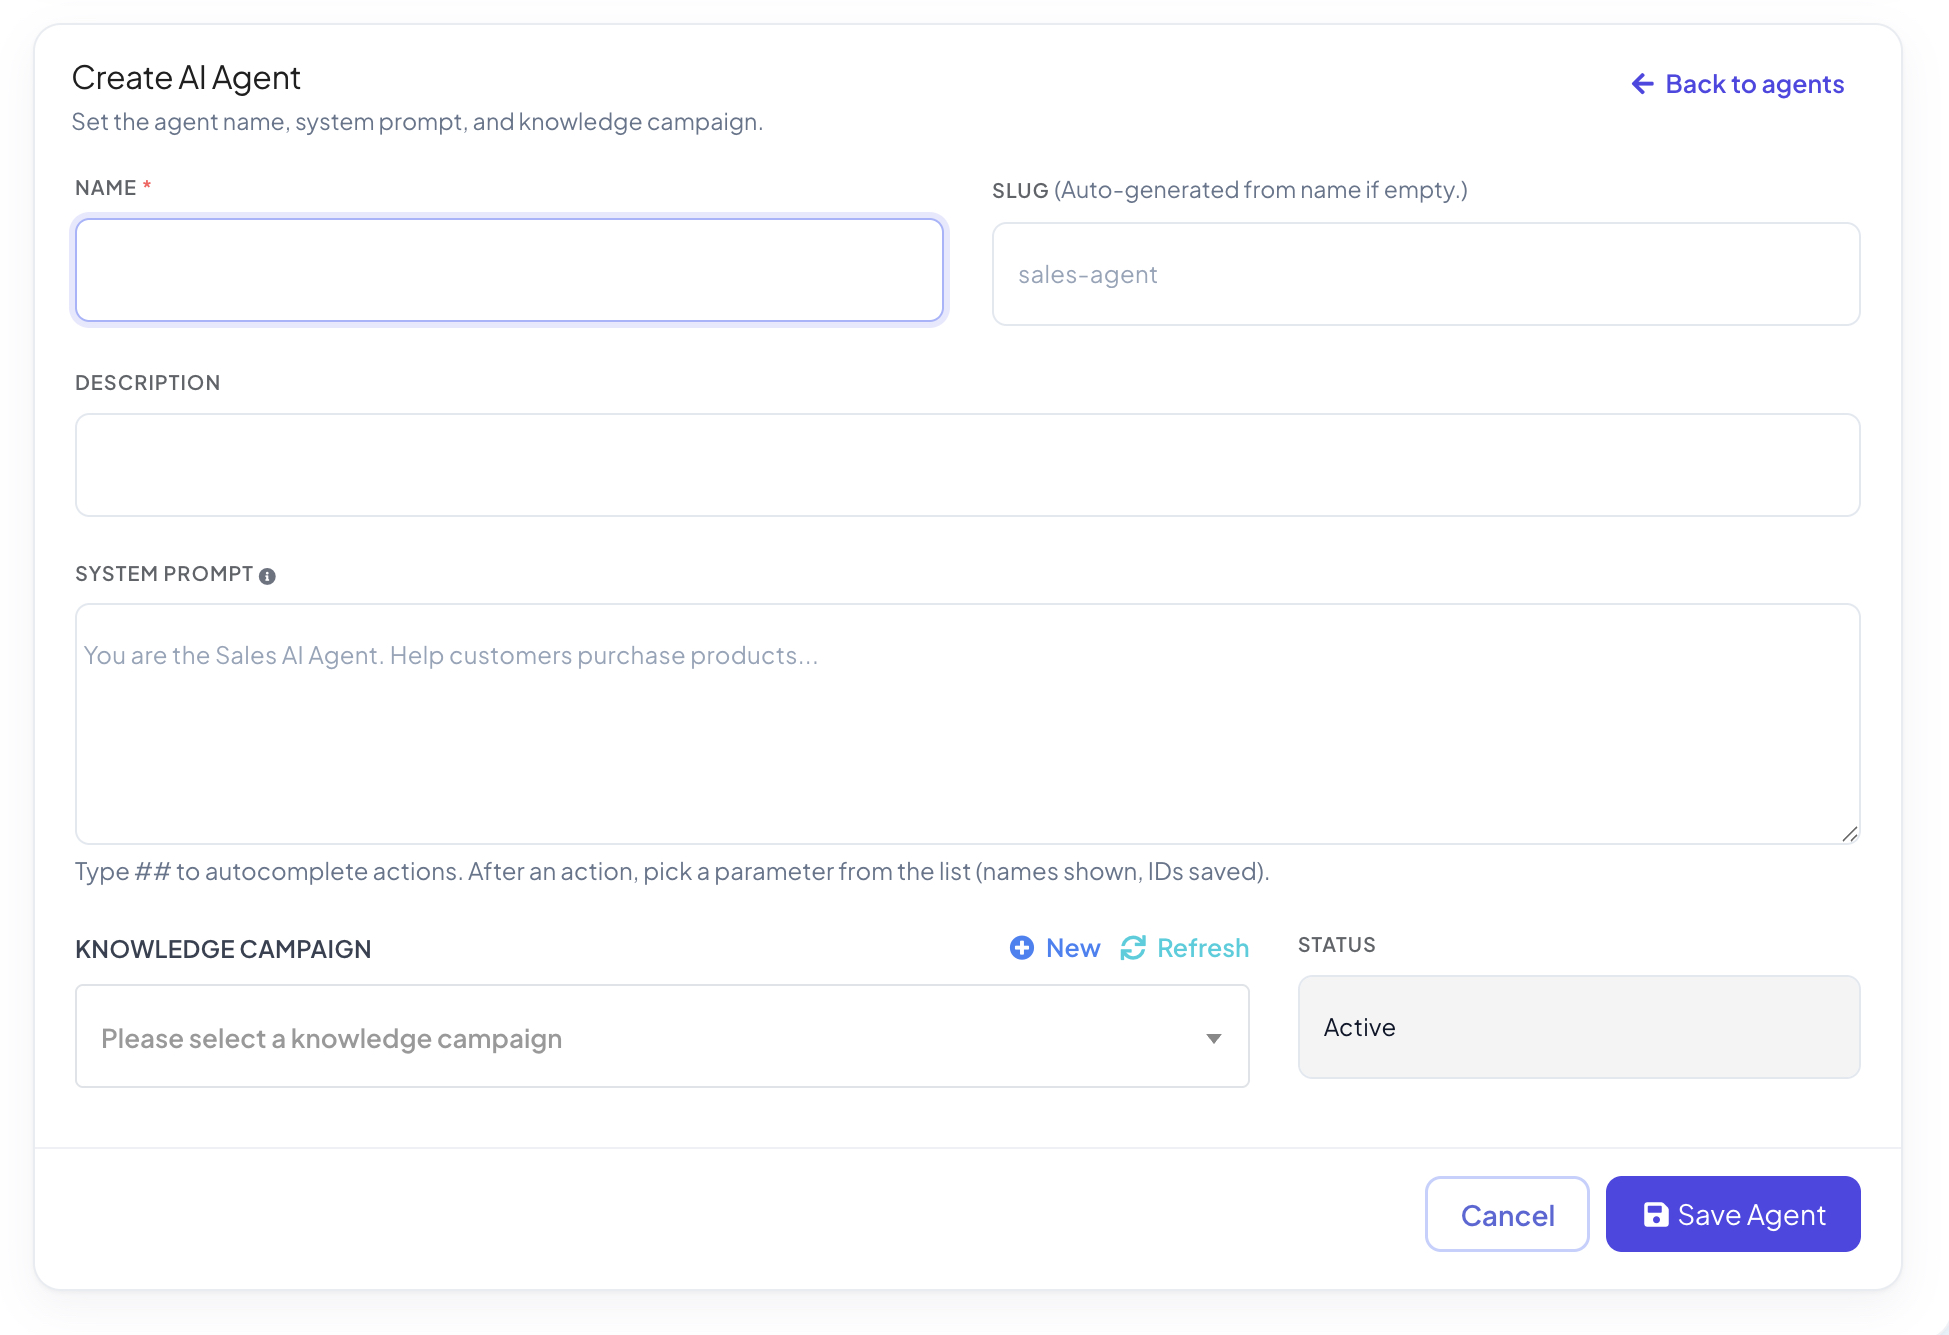Click the plus icon beside New
Image resolution: width=1949 pixels, height=1335 pixels.
1022,948
